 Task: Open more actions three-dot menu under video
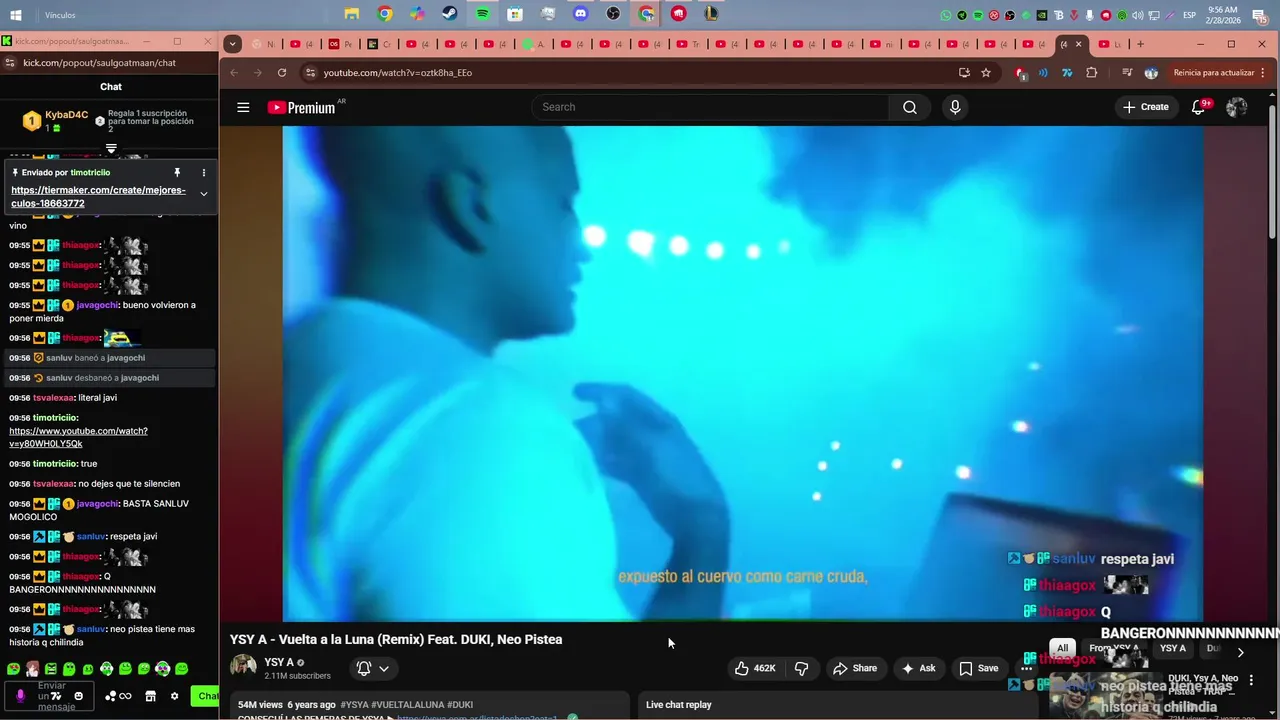tap(1027, 668)
